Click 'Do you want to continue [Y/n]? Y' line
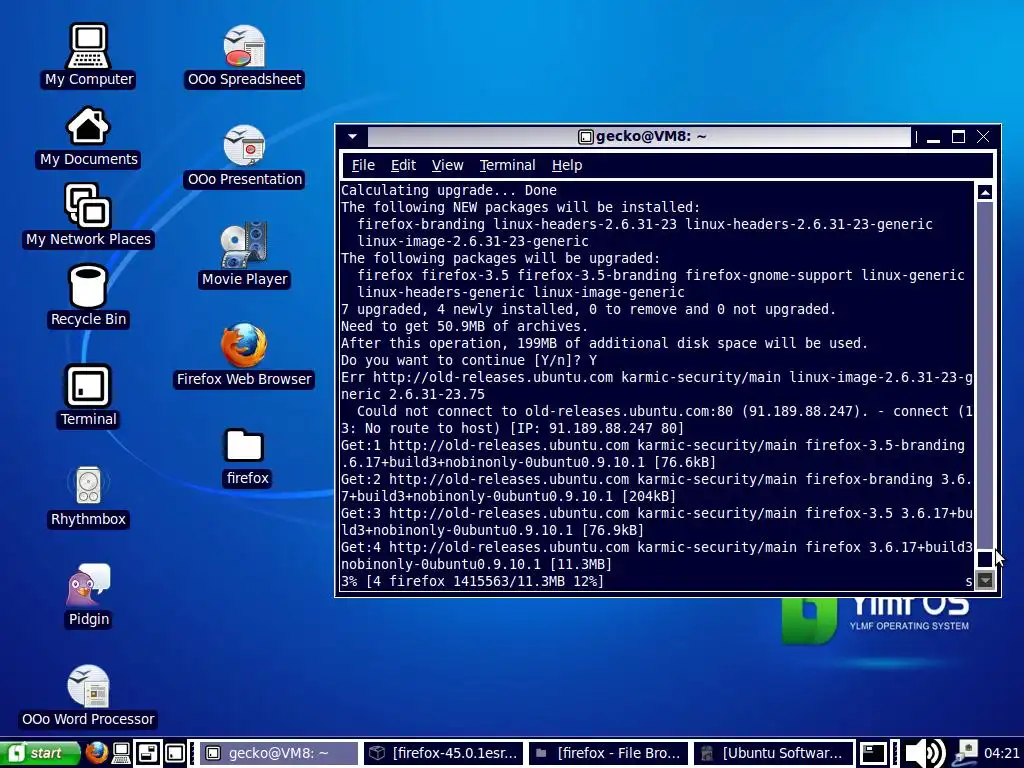The image size is (1024, 768). coord(469,360)
